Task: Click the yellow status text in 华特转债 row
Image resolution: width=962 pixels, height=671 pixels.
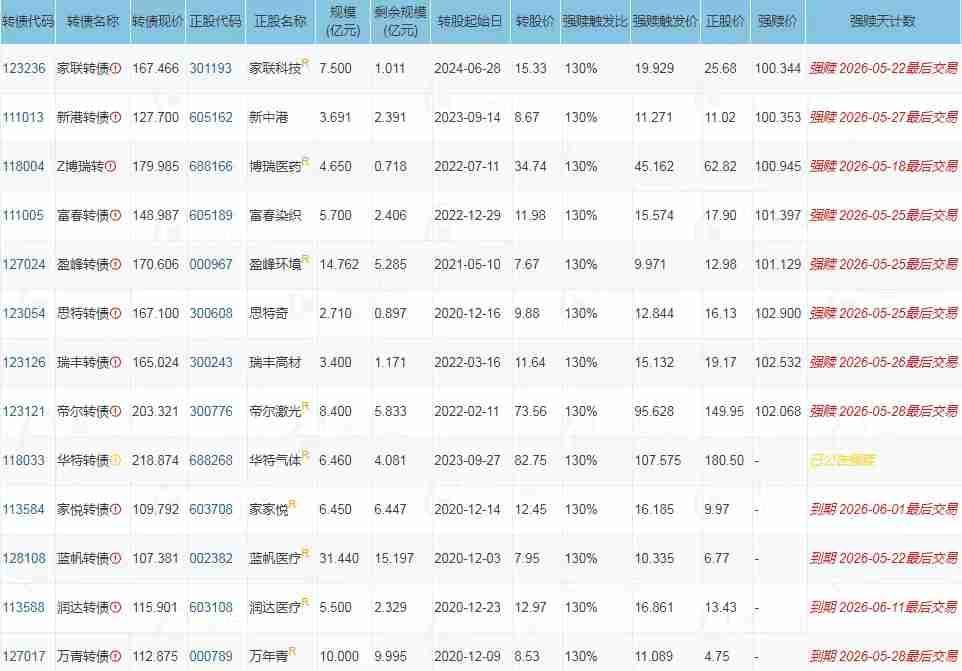Action: pyautogui.click(x=842, y=460)
